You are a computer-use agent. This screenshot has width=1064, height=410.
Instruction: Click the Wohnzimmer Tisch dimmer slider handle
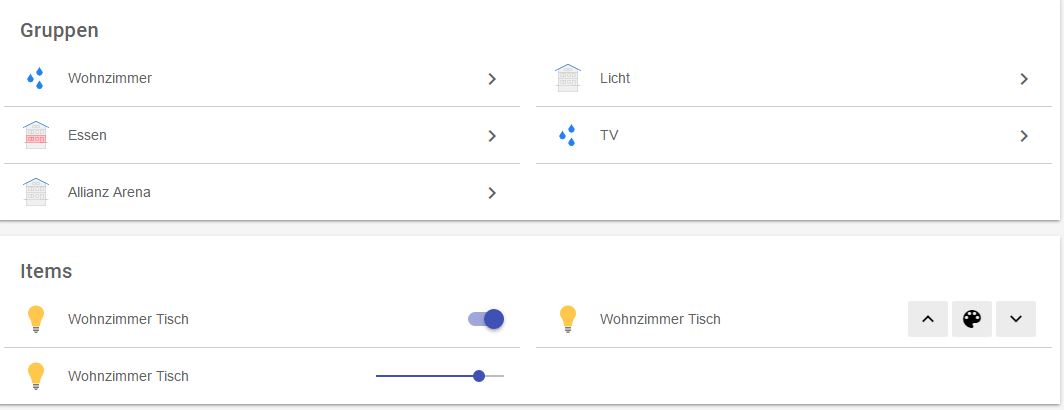click(479, 376)
